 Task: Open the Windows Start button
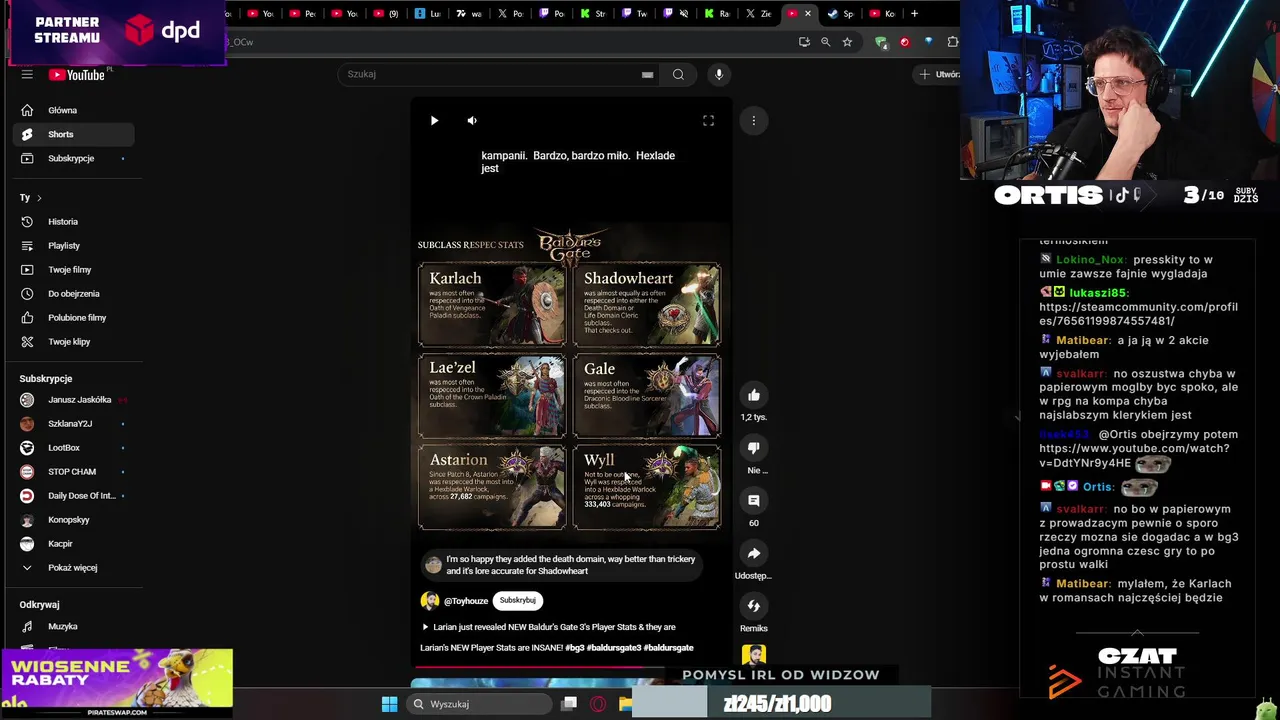[x=389, y=704]
